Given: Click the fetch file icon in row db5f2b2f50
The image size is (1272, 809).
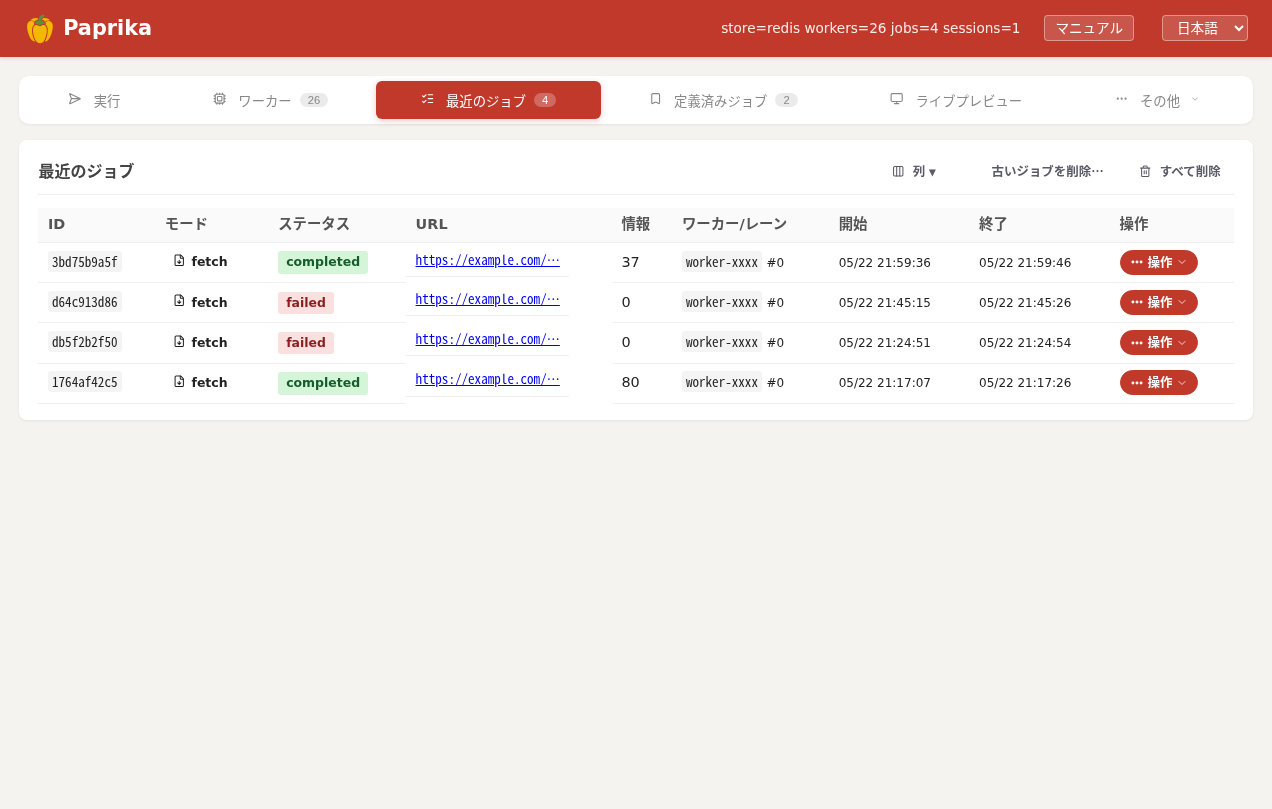Looking at the screenshot, I should 179,341.
